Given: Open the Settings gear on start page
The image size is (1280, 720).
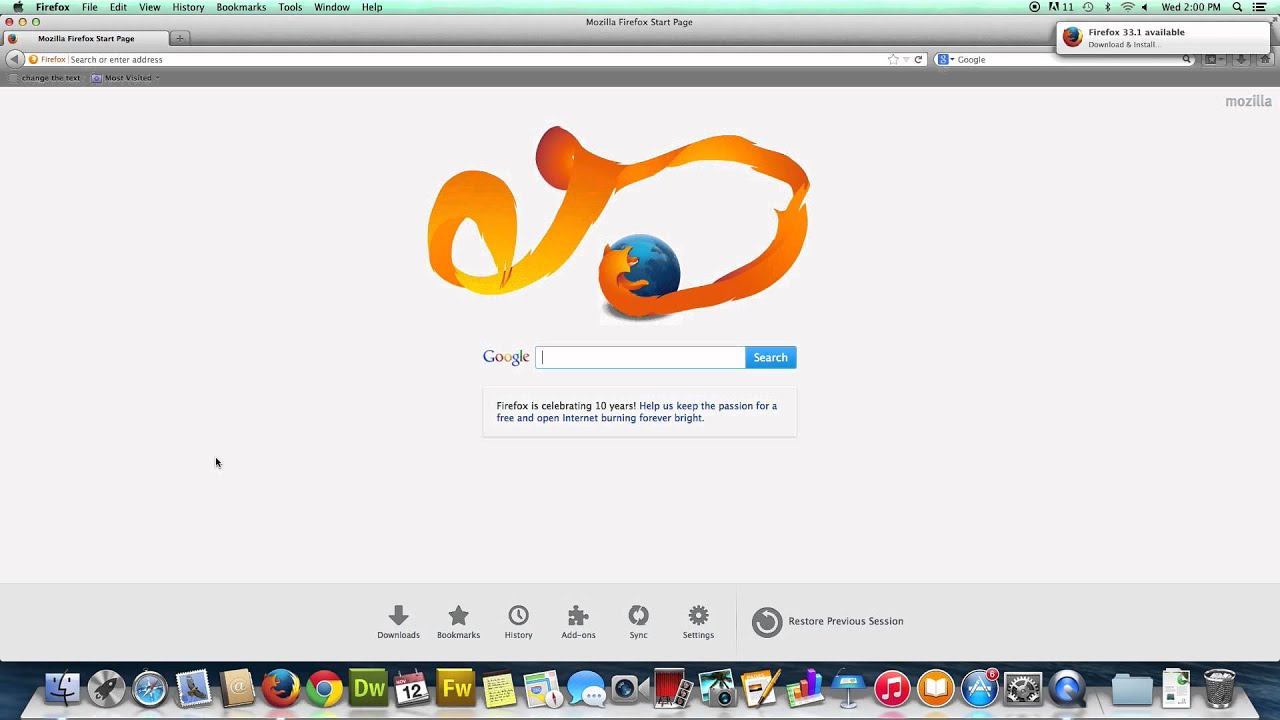Looking at the screenshot, I should point(698,622).
